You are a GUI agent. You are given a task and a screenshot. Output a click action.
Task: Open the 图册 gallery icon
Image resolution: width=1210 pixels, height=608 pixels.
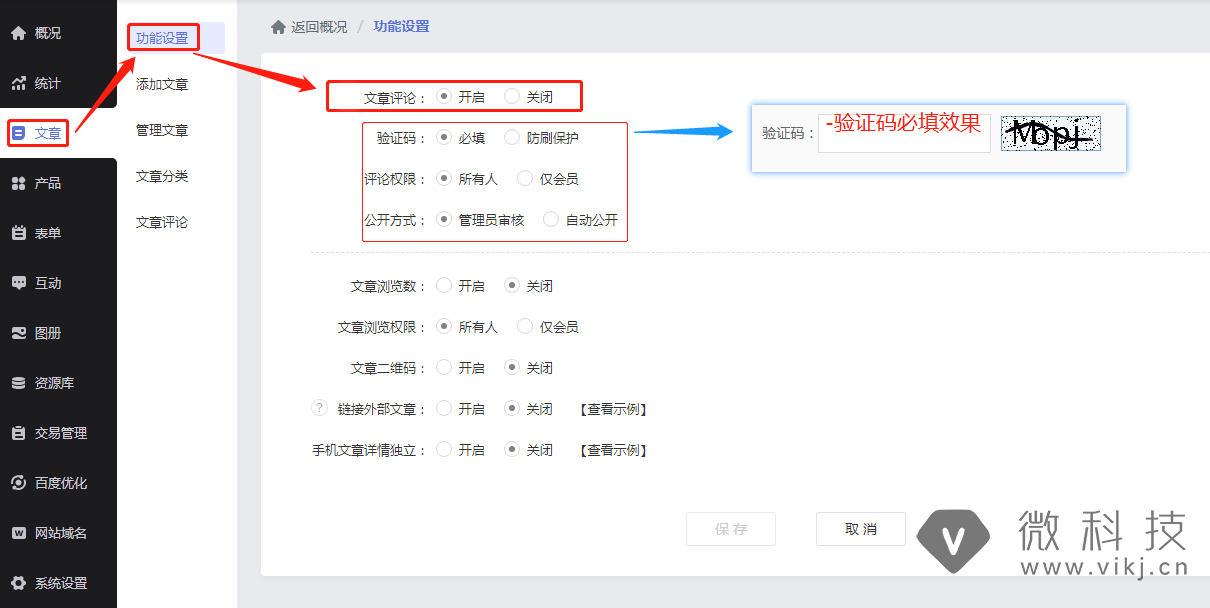click(18, 333)
